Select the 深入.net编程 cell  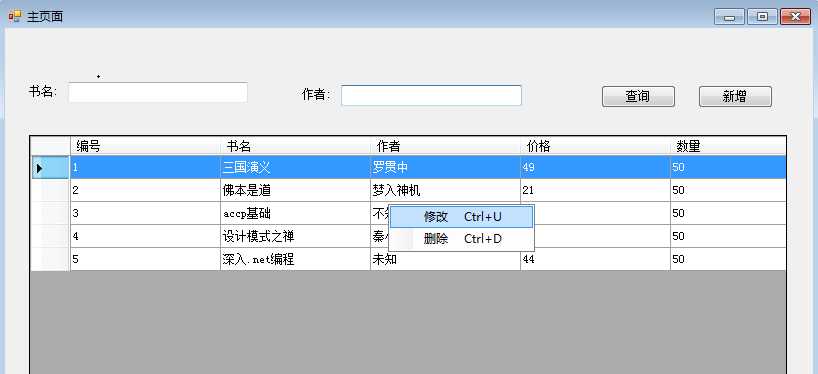pyautogui.click(x=295, y=259)
